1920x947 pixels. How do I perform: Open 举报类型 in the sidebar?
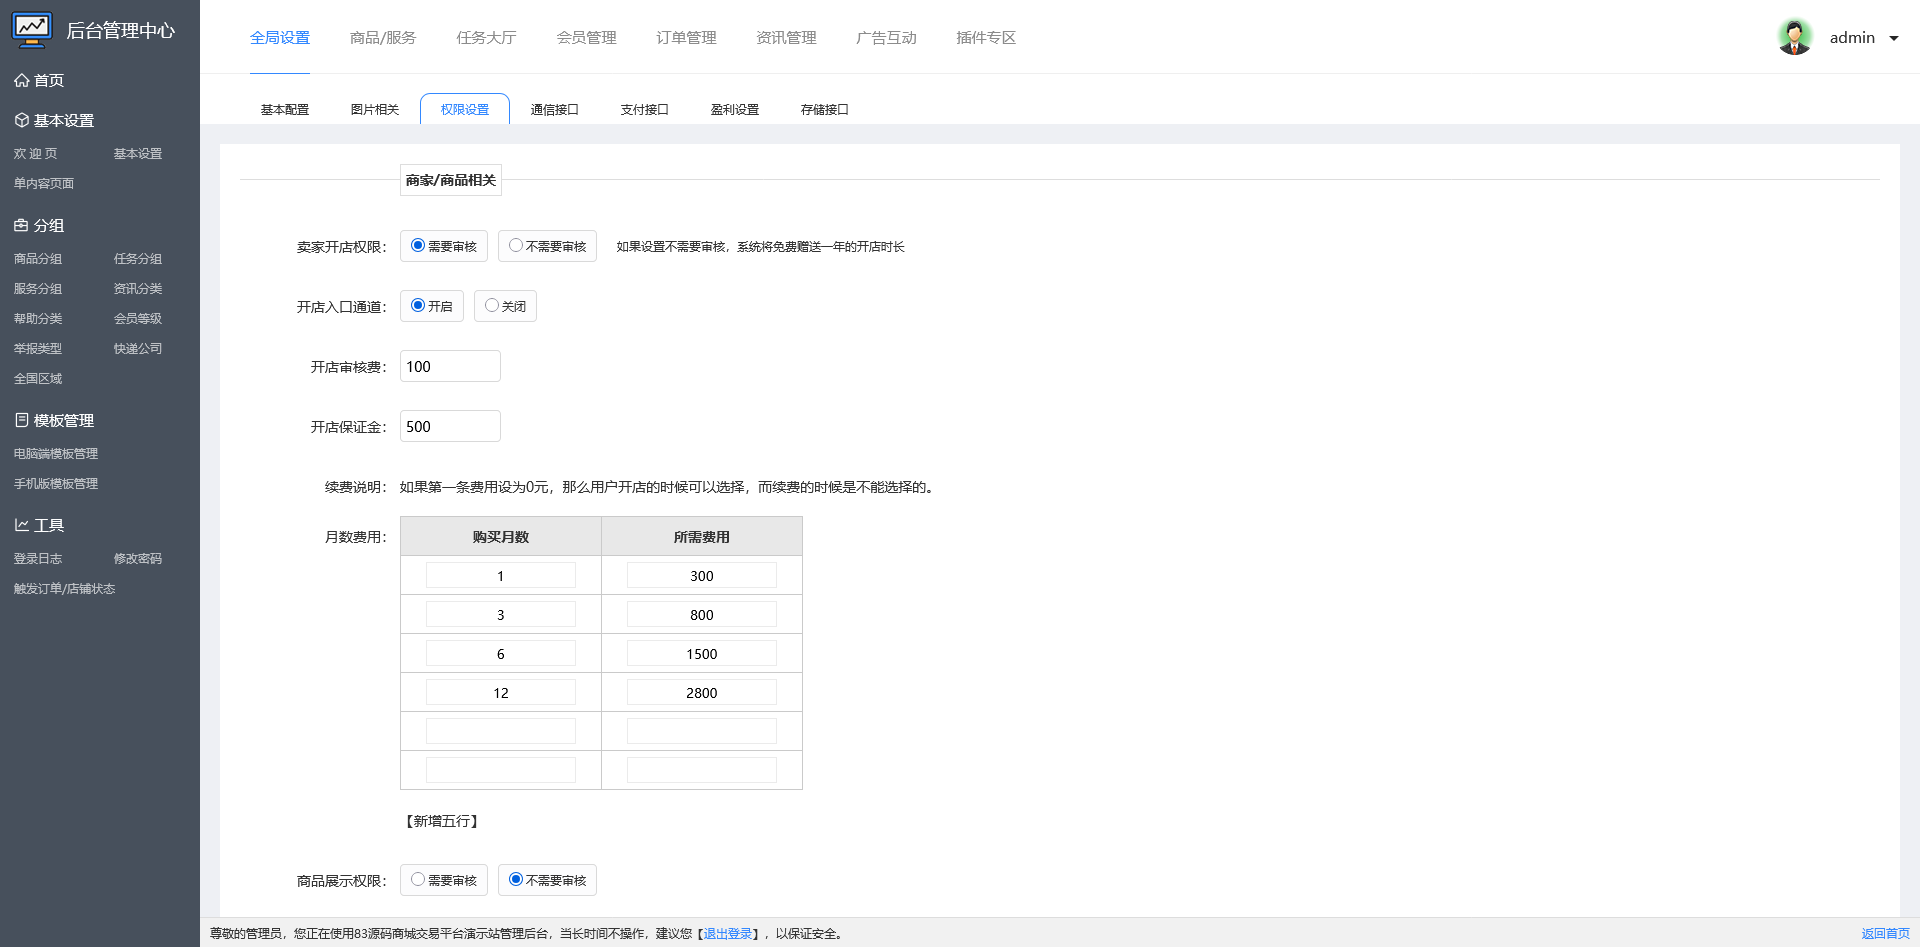coord(38,348)
